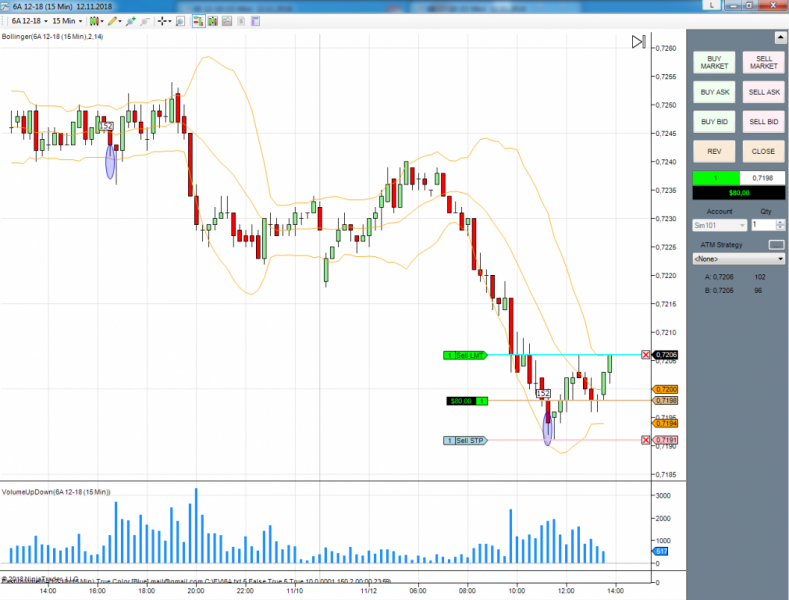Cancel Sell LMT order with red X
Screen dimensions: 789x600
click(x=646, y=355)
